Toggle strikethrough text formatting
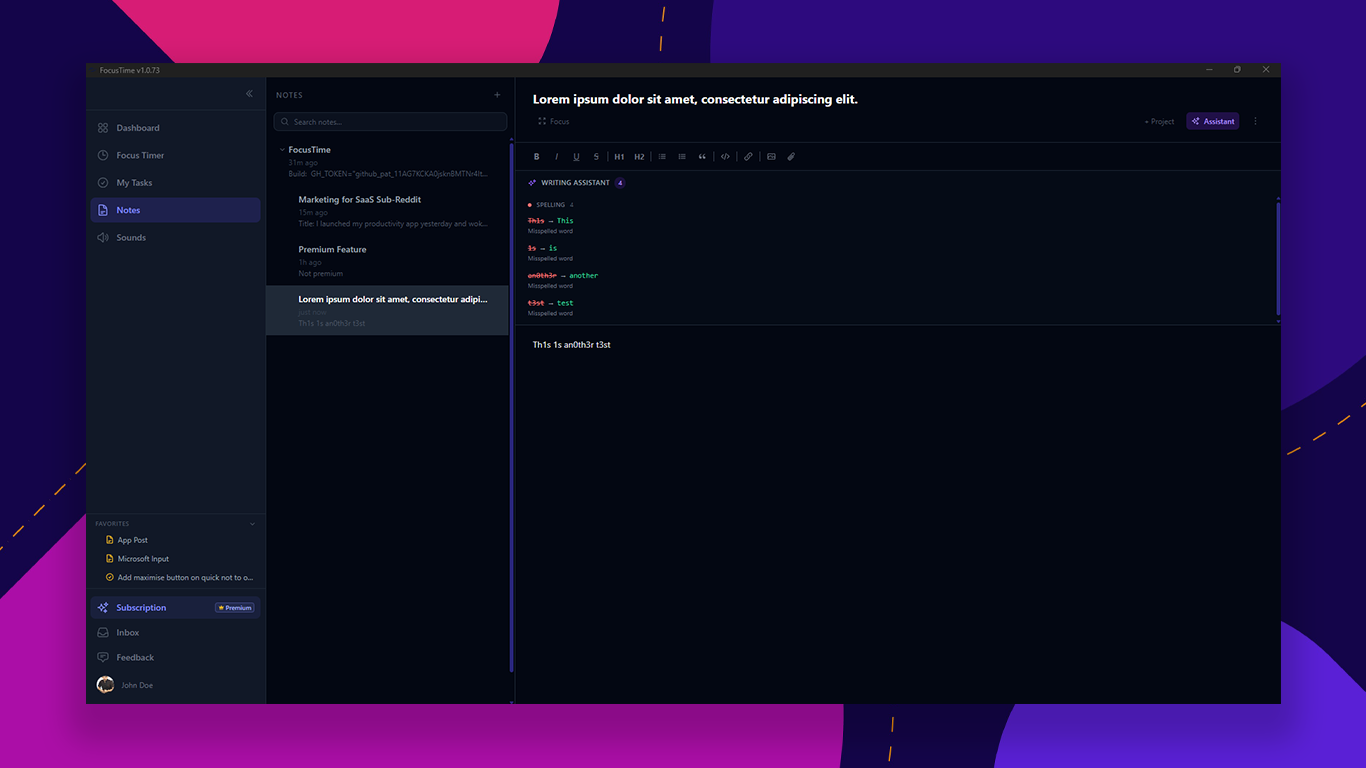The image size is (1366, 768). pyautogui.click(x=596, y=157)
